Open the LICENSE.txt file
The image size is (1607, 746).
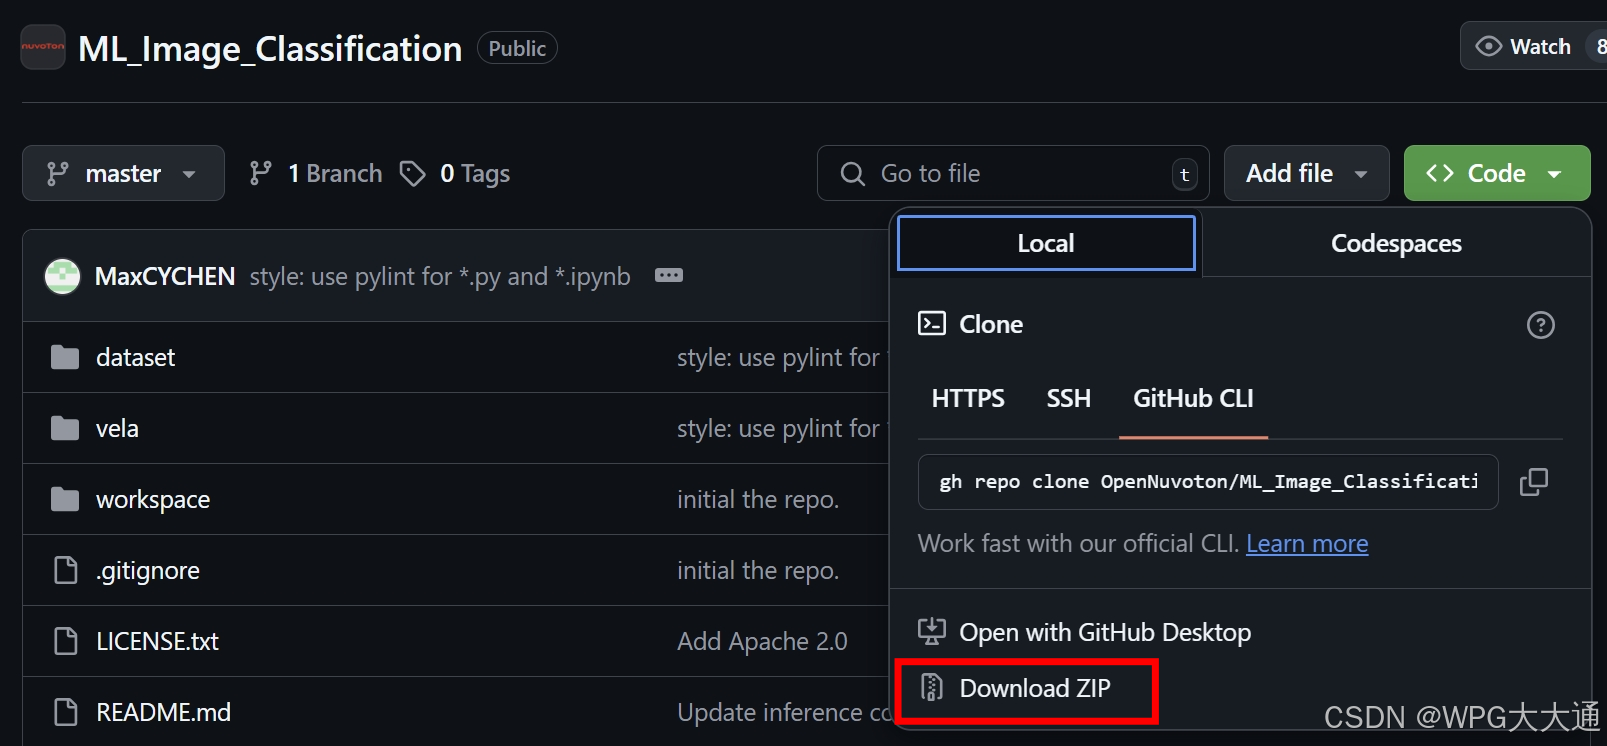(157, 641)
